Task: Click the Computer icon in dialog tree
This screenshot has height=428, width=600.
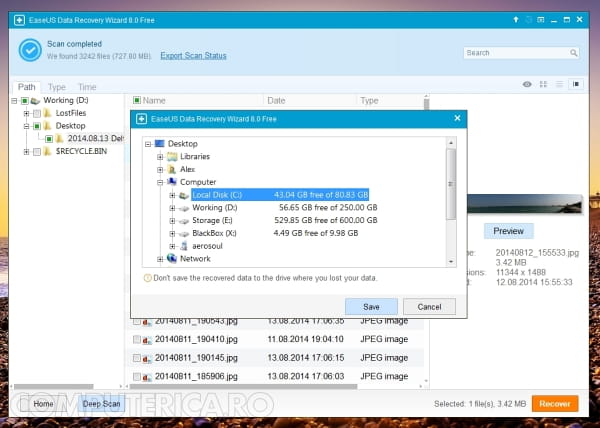Action: tap(172, 182)
